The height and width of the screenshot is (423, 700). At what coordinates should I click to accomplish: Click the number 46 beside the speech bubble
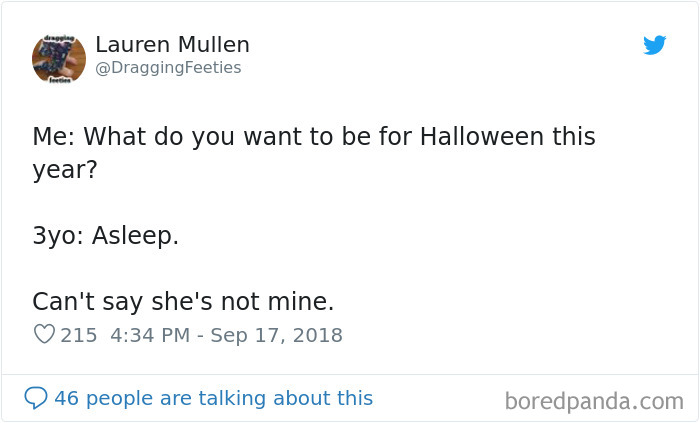pyautogui.click(x=66, y=398)
